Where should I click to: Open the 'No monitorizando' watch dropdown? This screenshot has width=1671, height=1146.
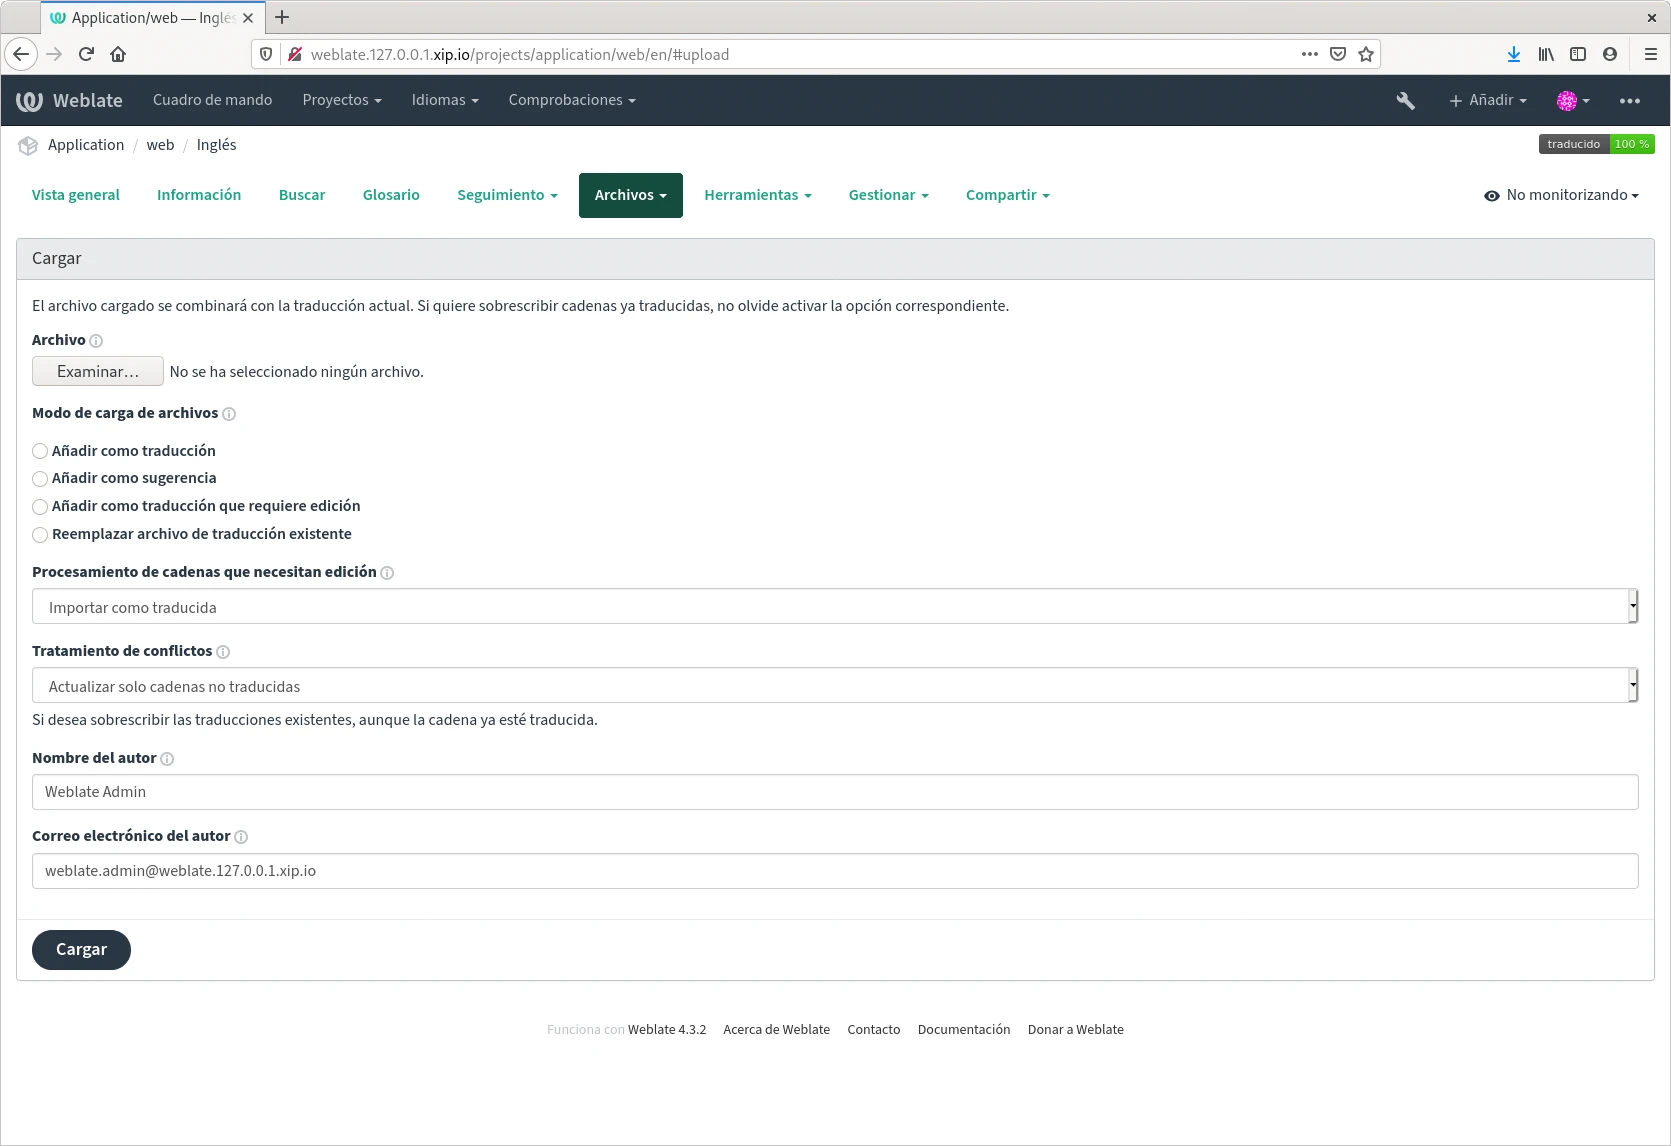point(1561,196)
